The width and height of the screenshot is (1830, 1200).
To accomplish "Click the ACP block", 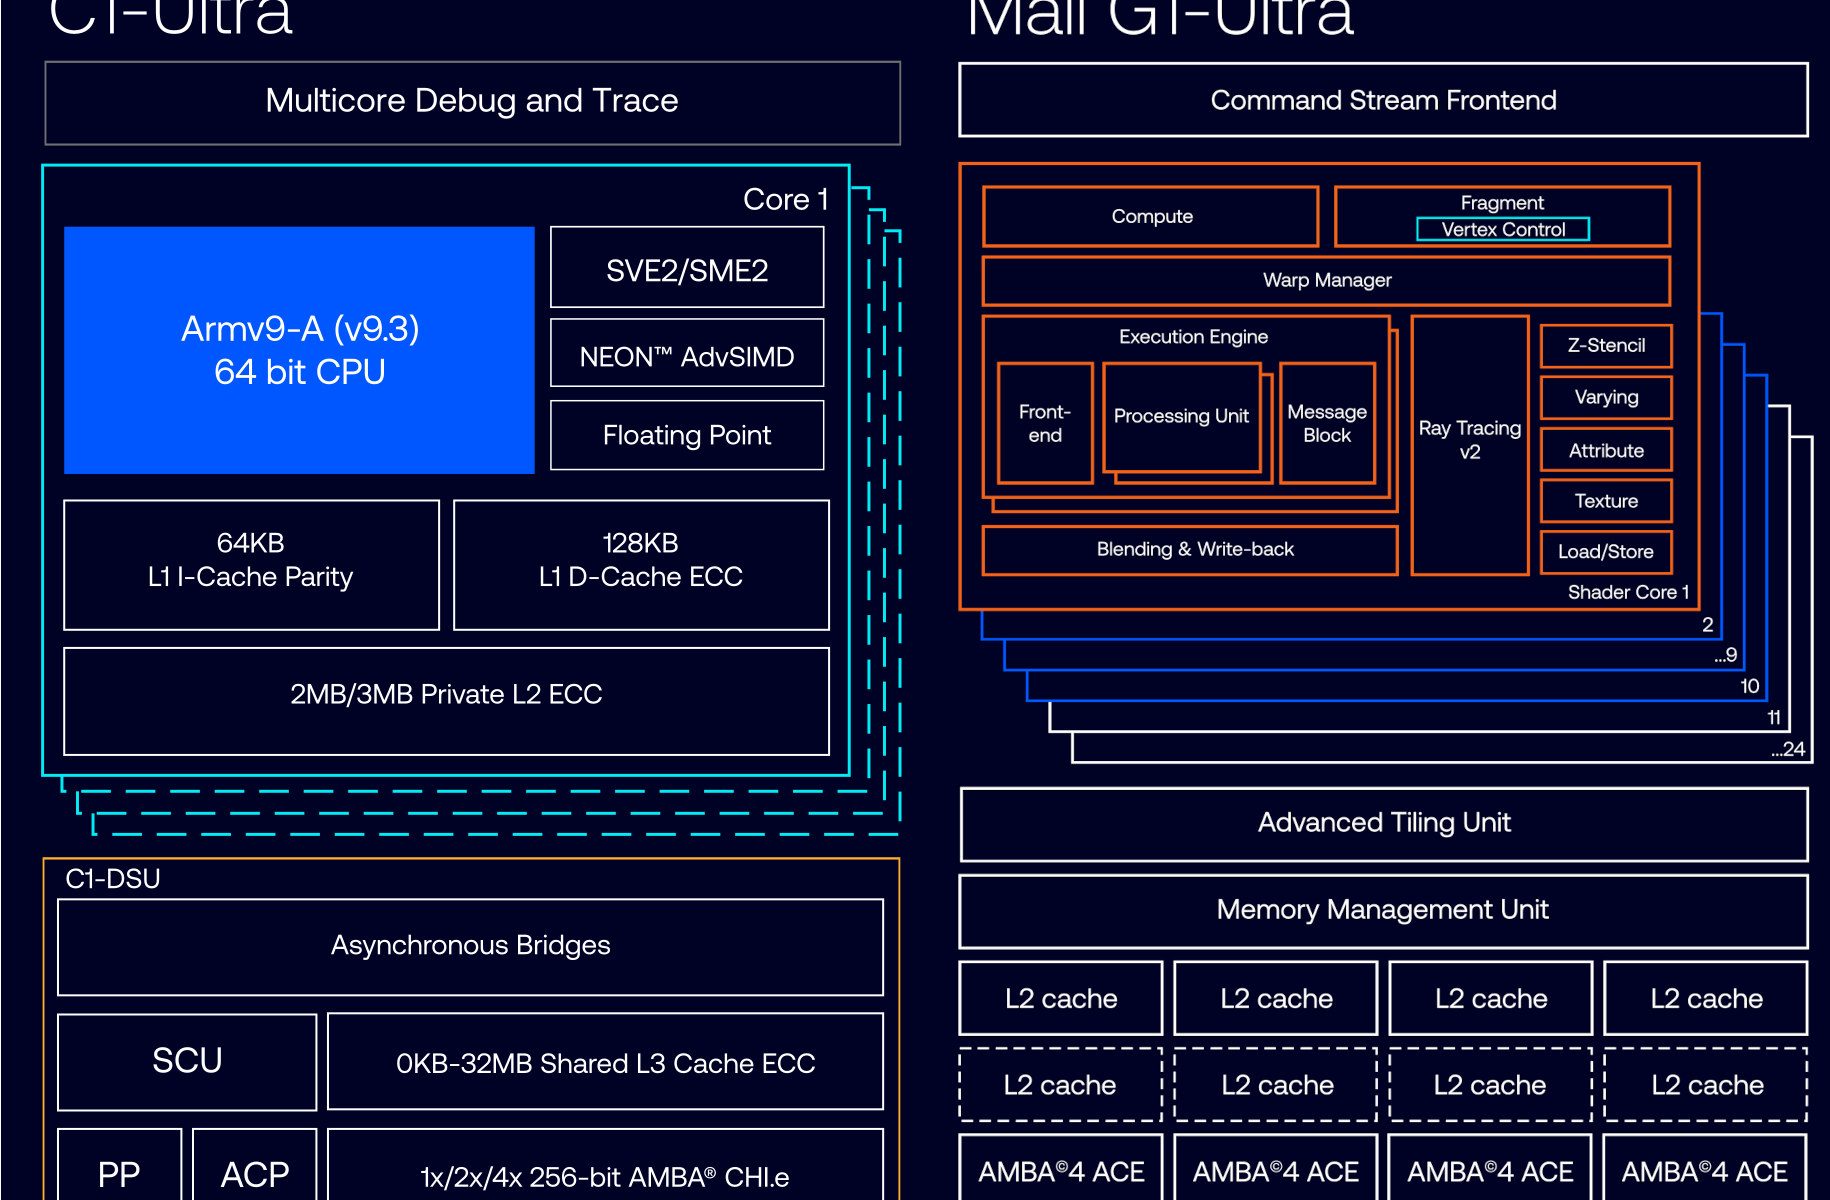I will (255, 1165).
